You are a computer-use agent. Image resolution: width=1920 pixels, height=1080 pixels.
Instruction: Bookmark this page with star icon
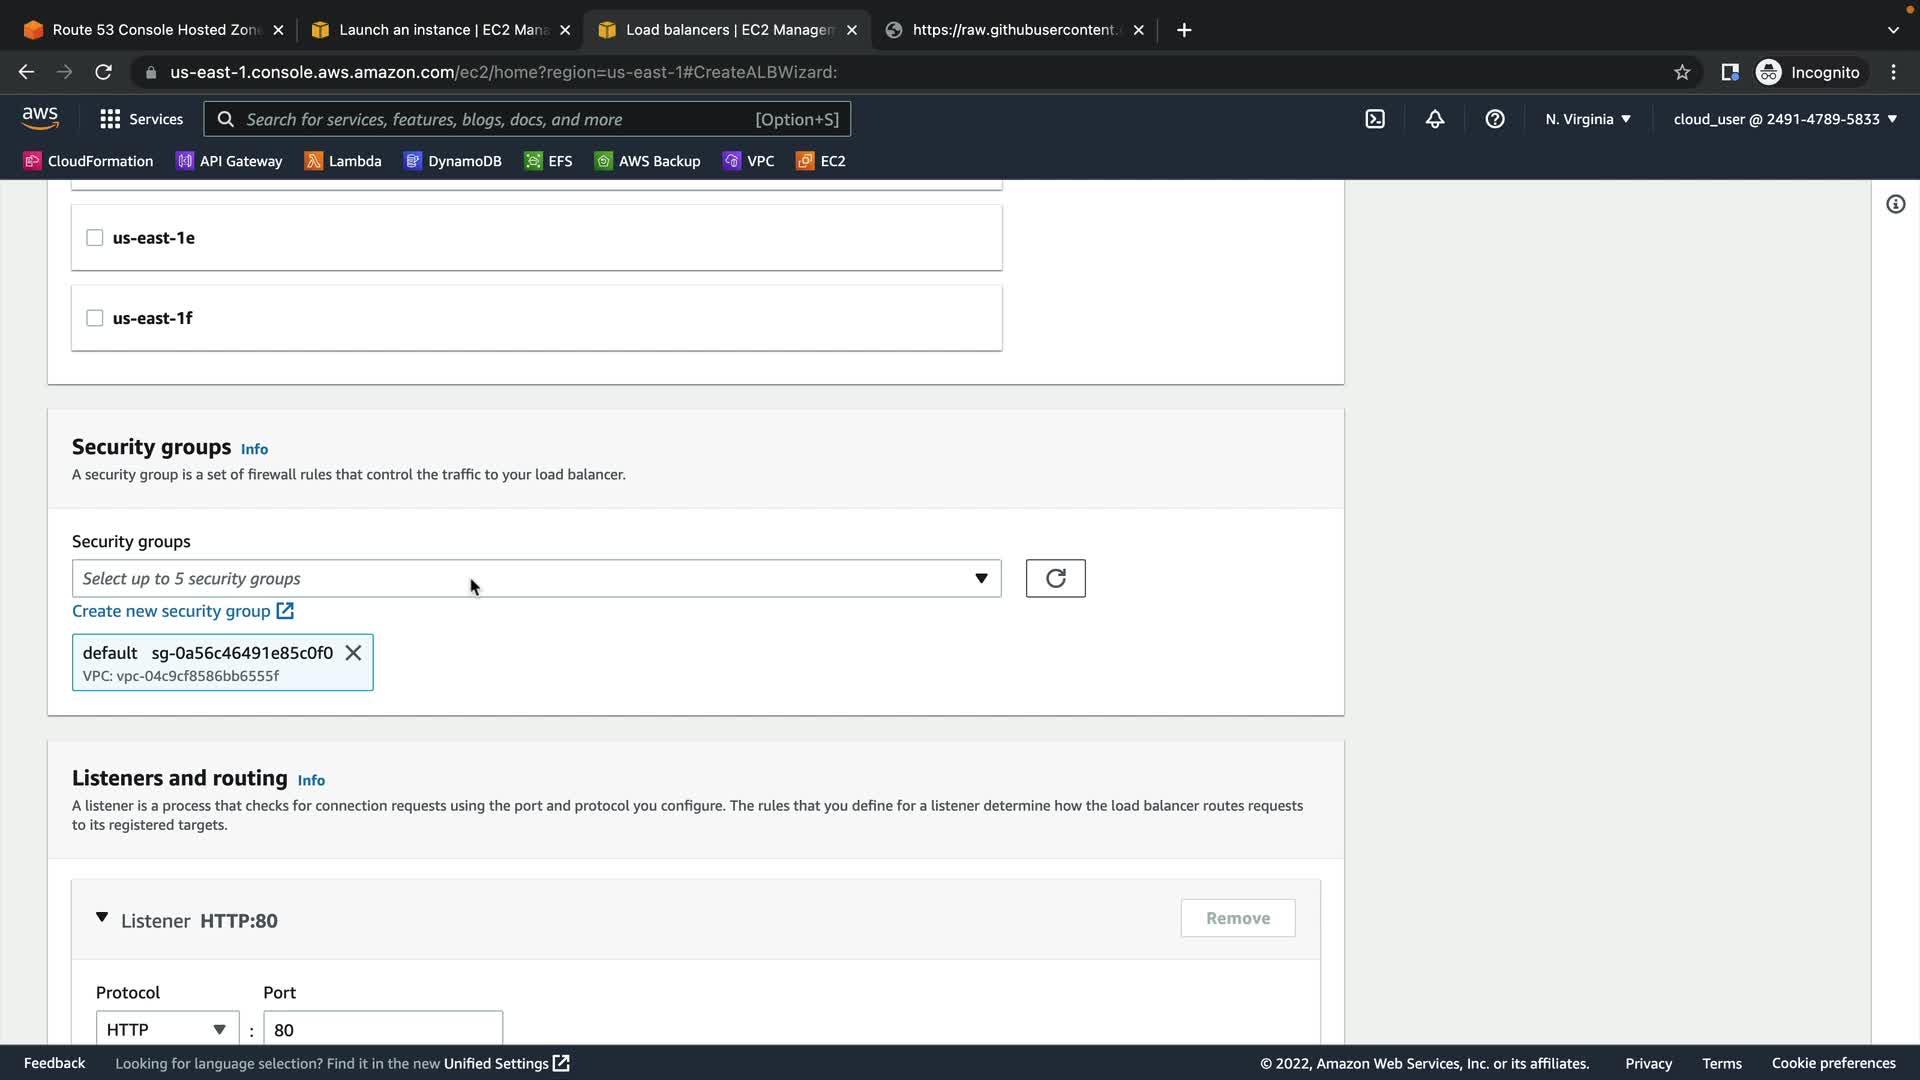pos(1682,72)
